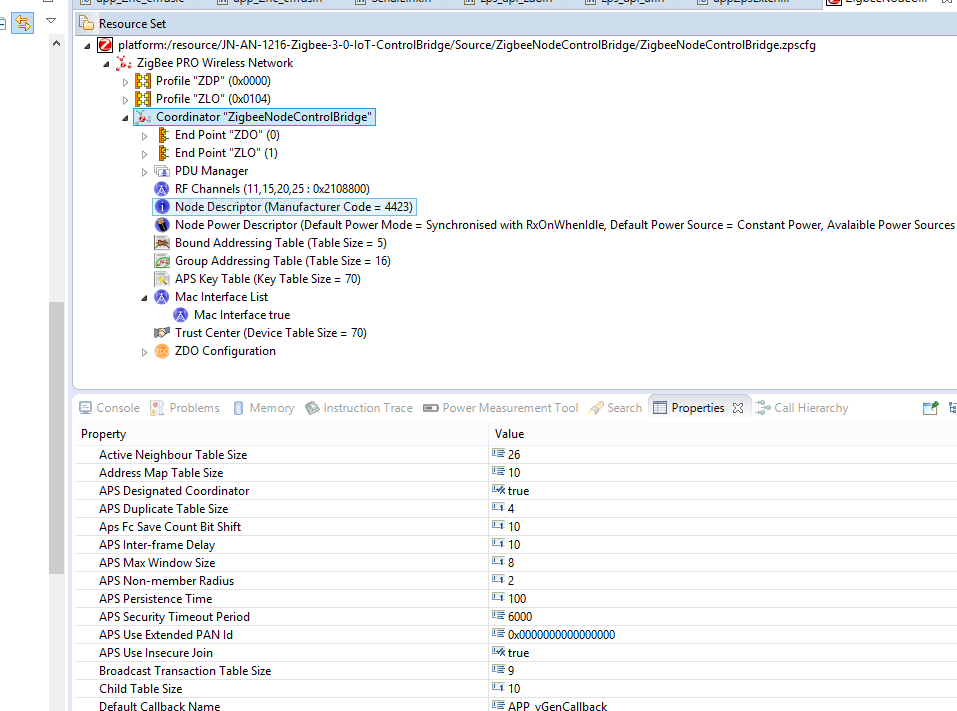Click the ZigBee PRO Wireless Network icon
Viewport: 957px width, 711px height.
coord(124,63)
